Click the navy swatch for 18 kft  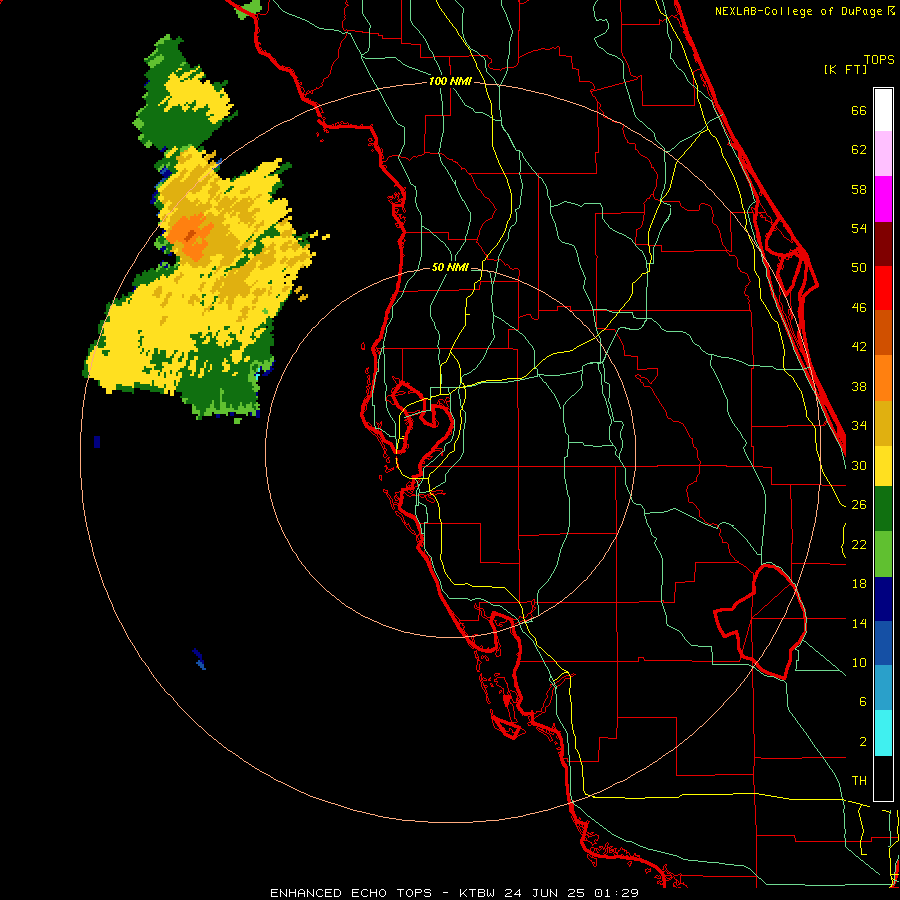[x=883, y=599]
